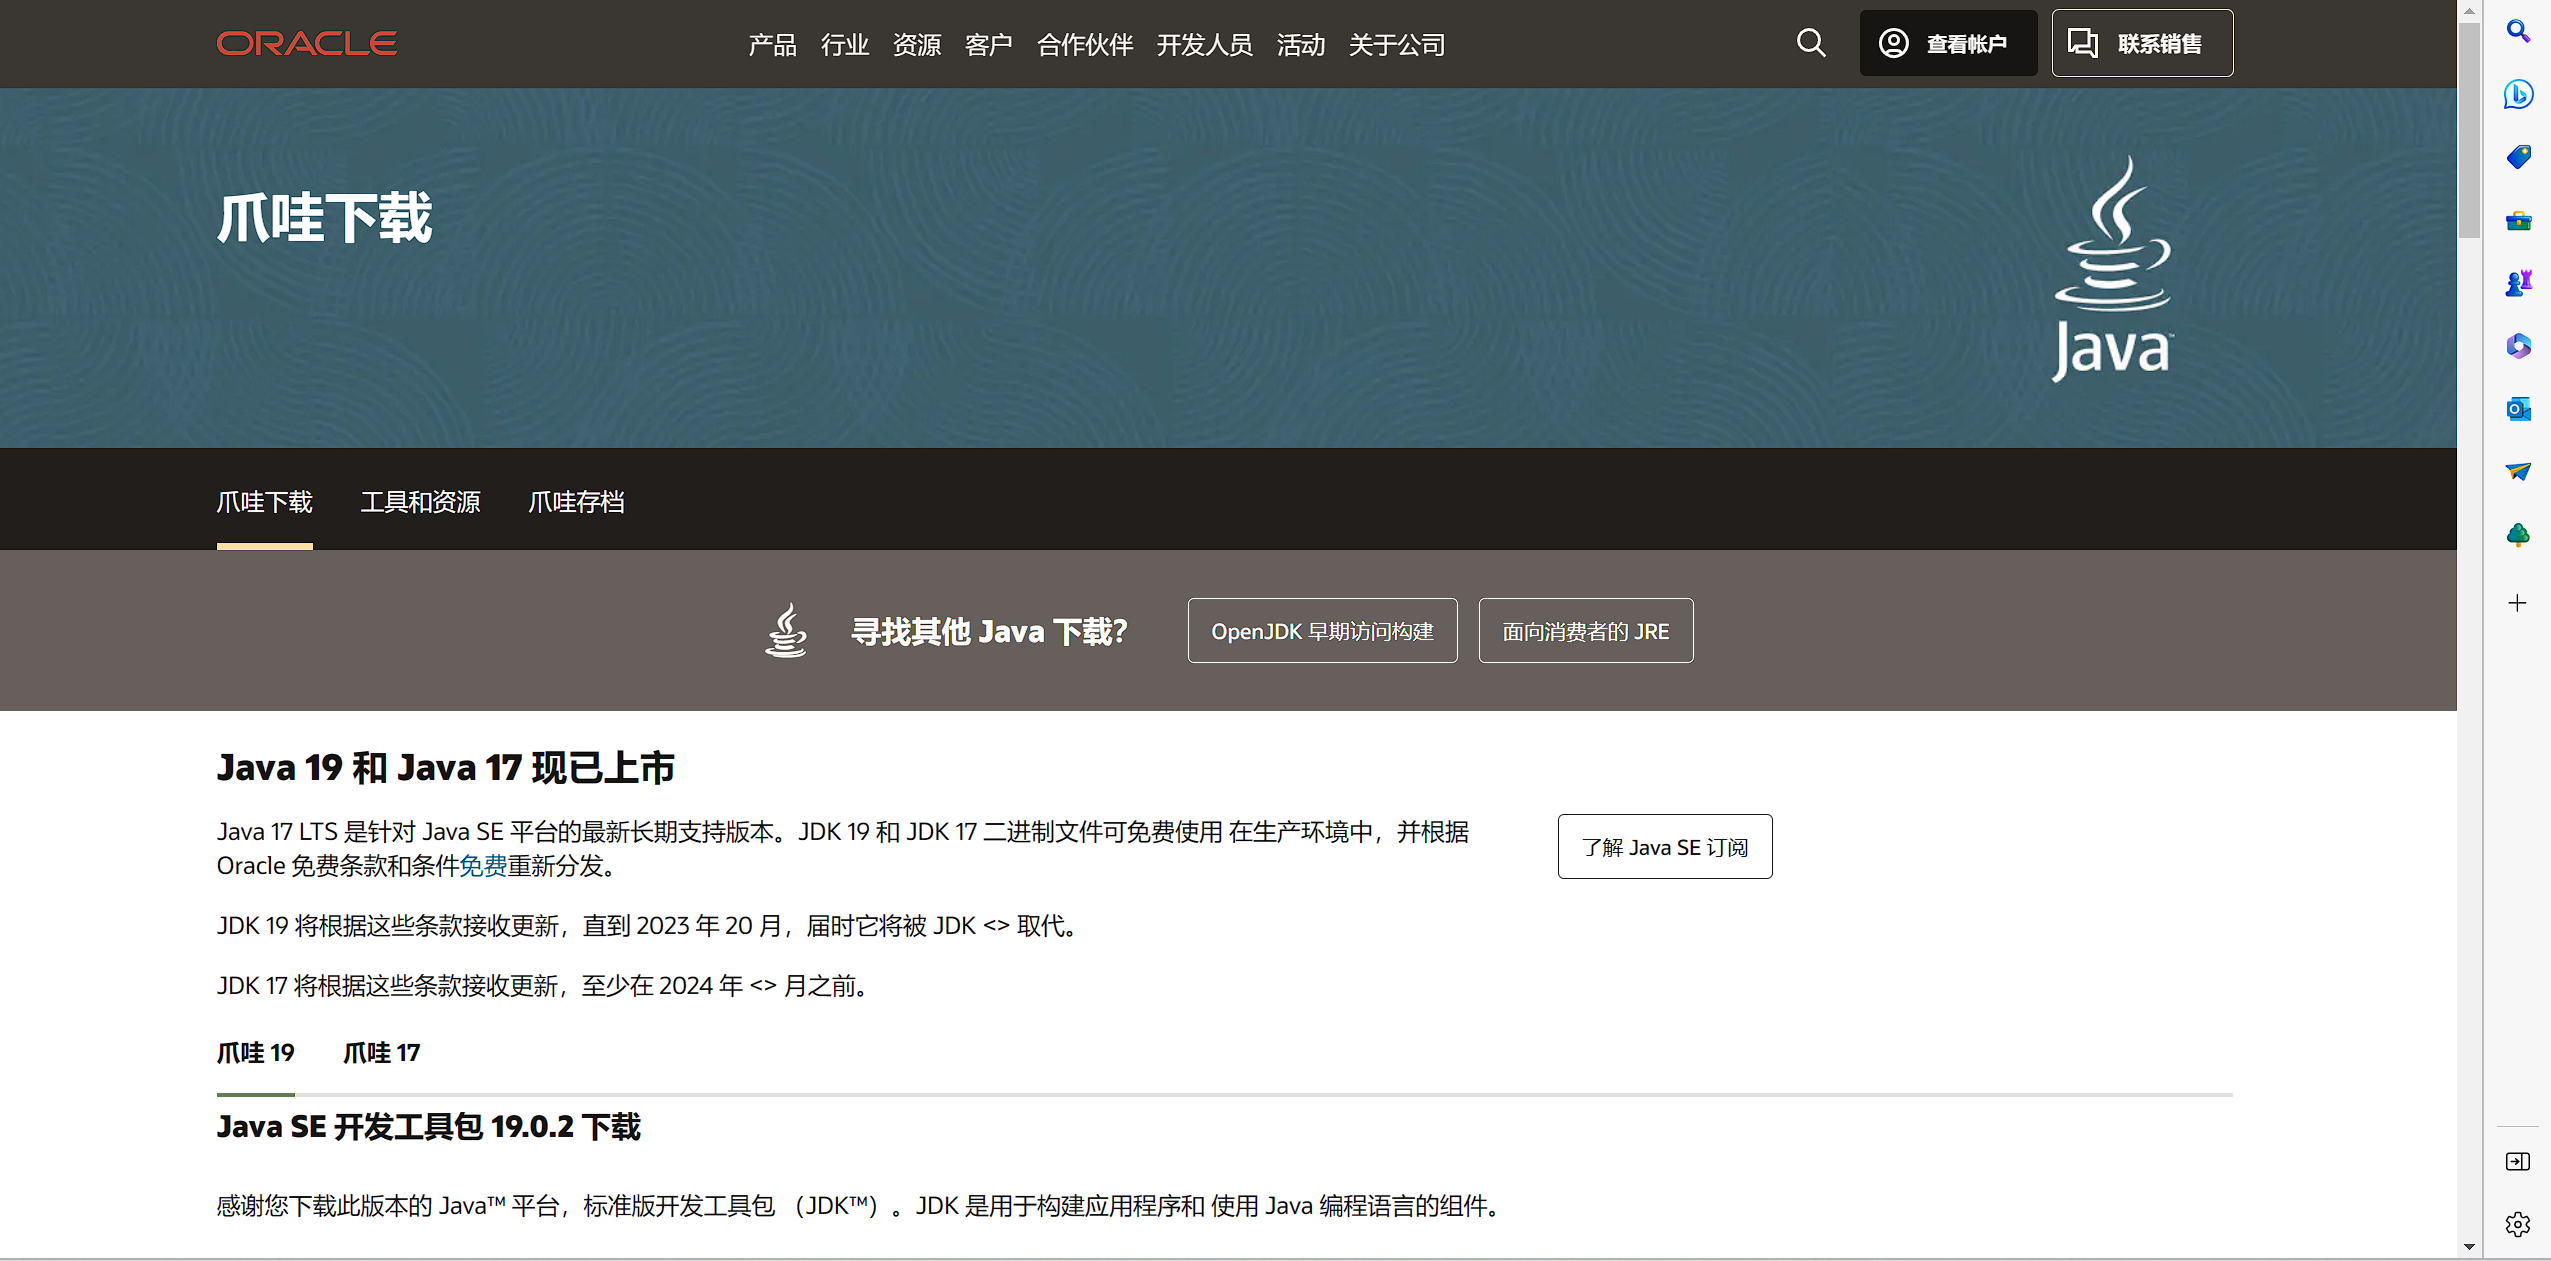Open the site search magnifier icon
2551x1261 pixels.
point(1811,43)
